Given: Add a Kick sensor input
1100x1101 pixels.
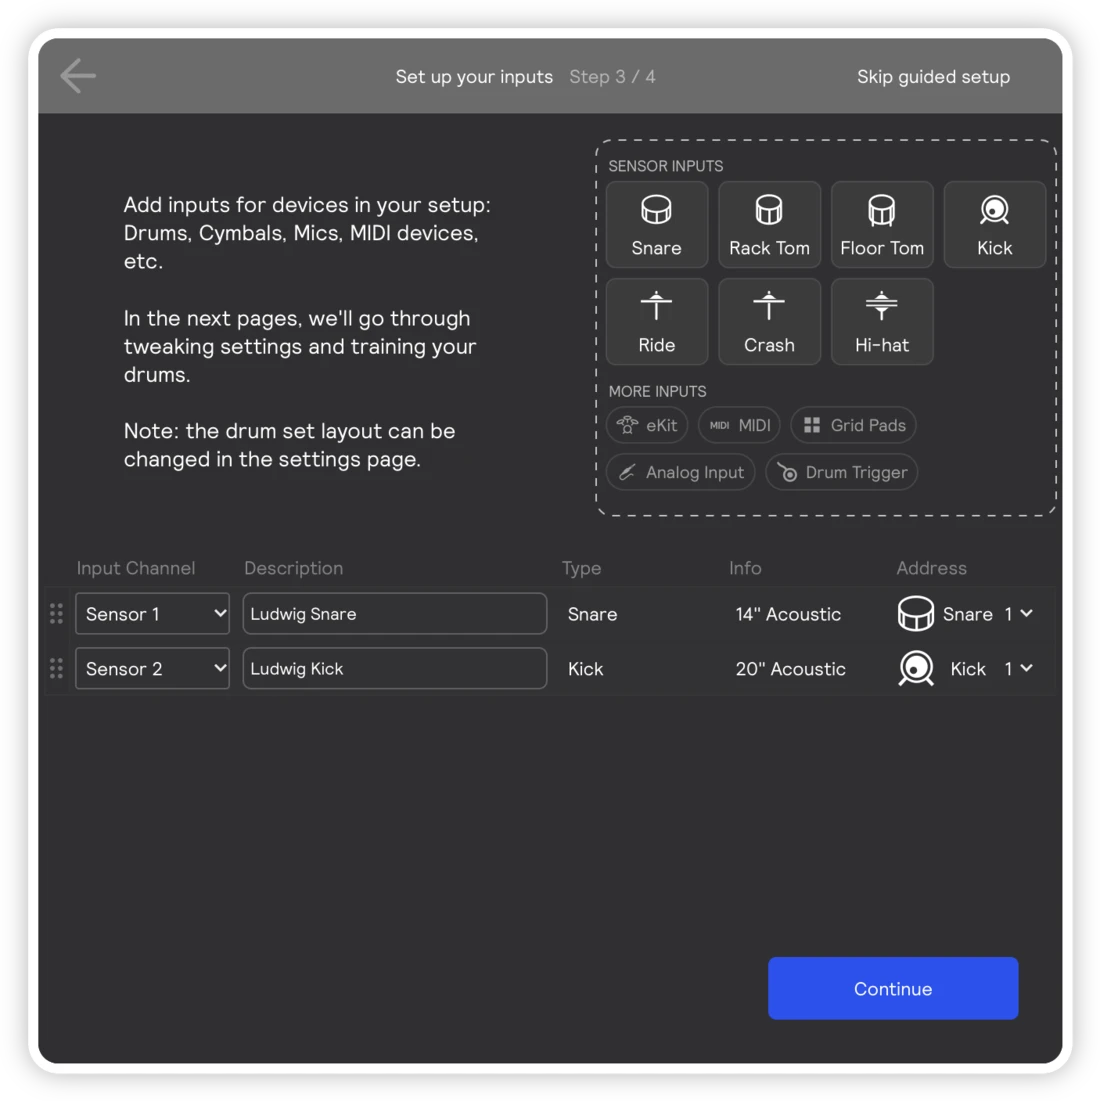Looking at the screenshot, I should tap(995, 225).
